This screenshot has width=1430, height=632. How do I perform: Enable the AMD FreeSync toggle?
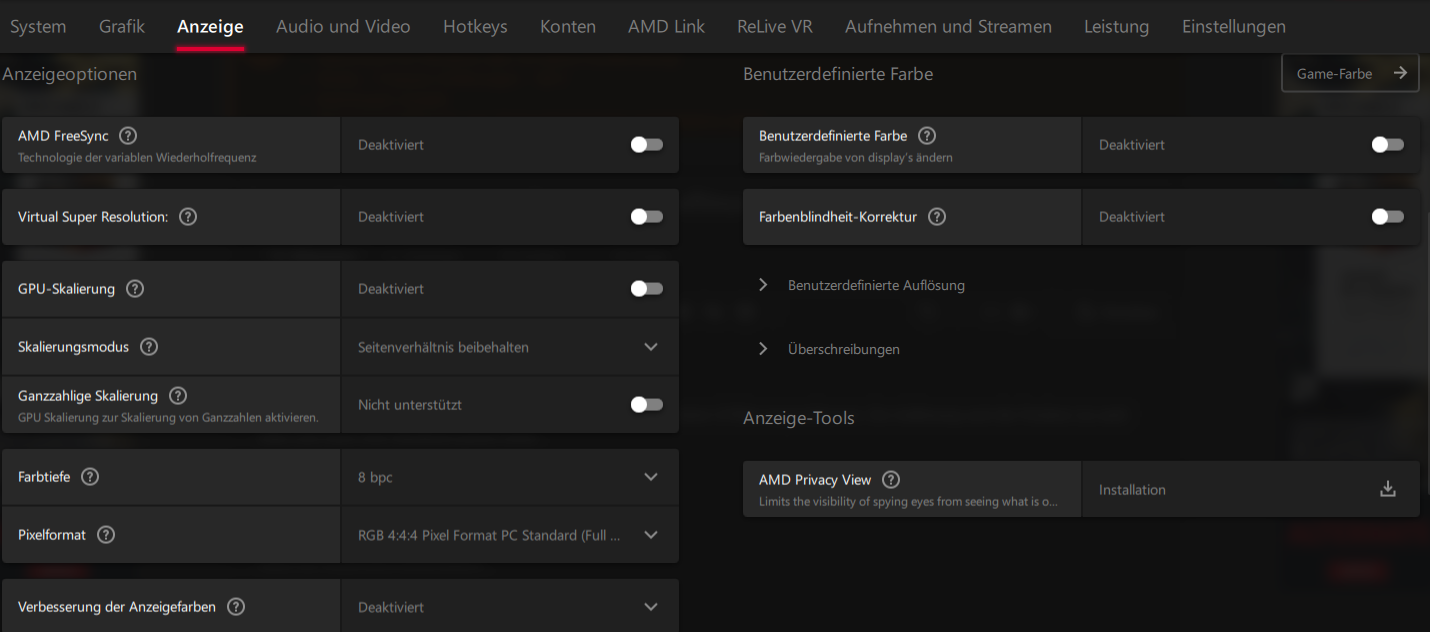pyautogui.click(x=646, y=144)
